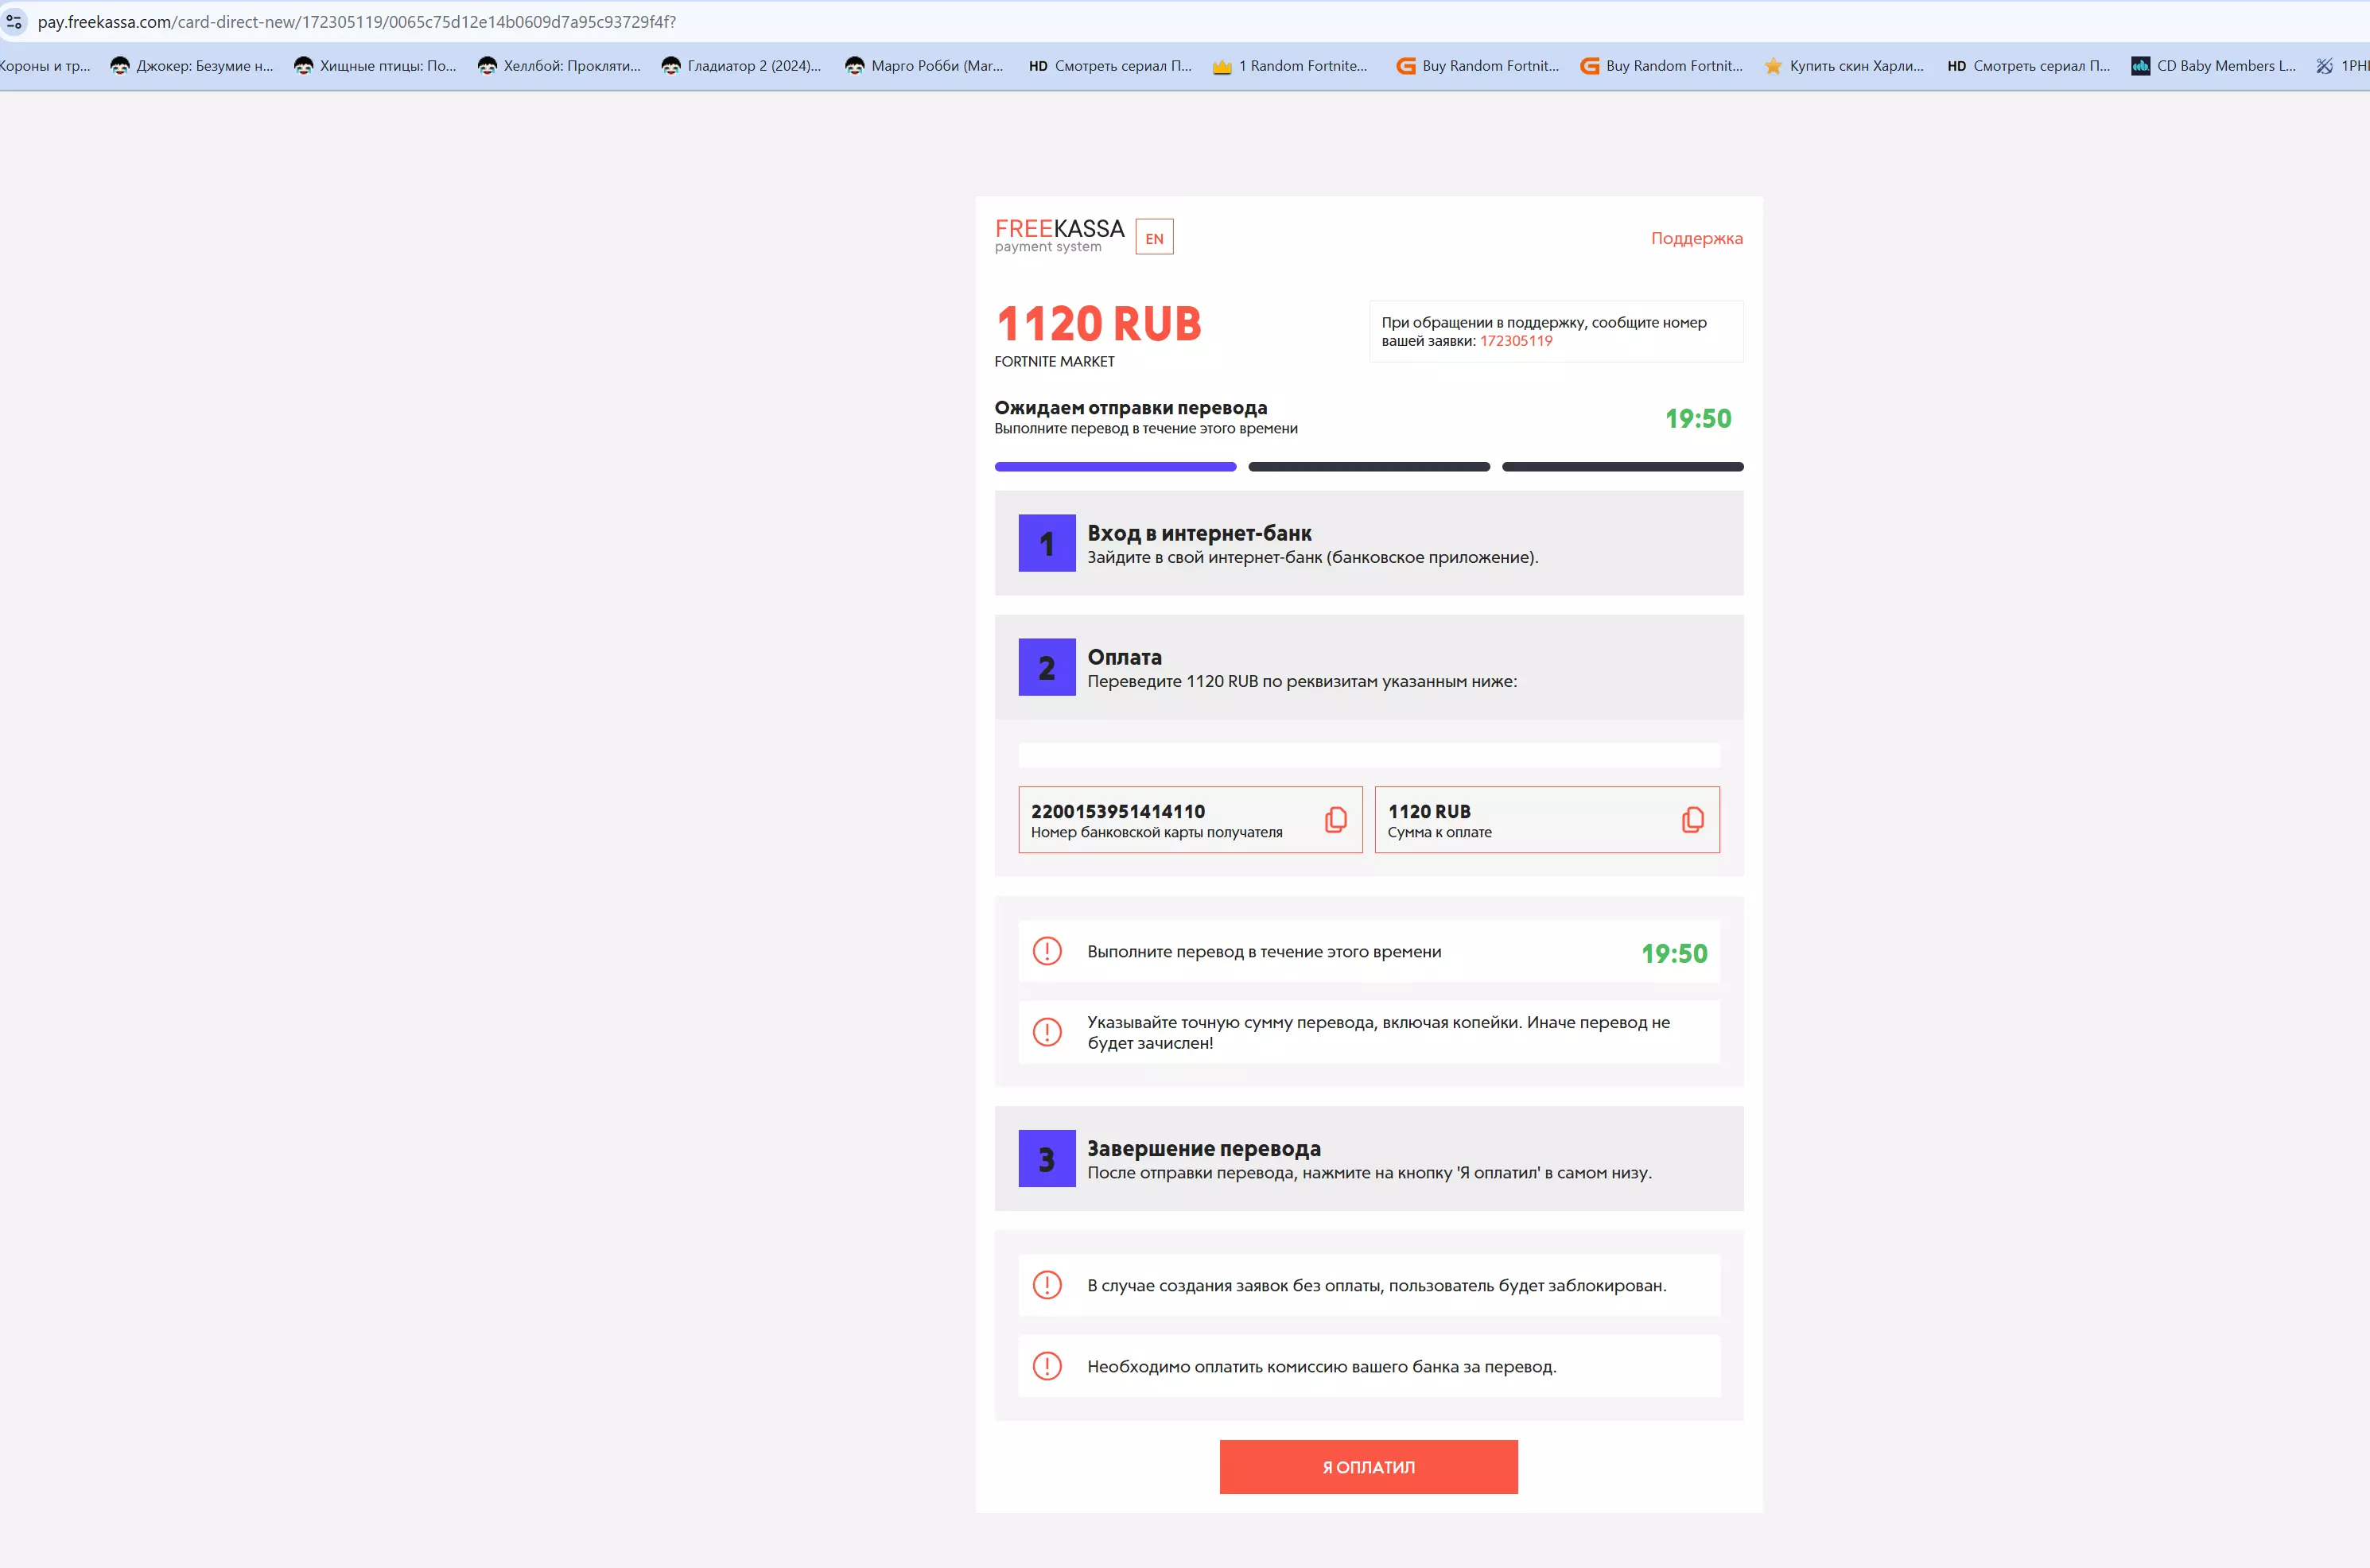Click the warning icon beside exact-amount notice

pos(1047,1031)
